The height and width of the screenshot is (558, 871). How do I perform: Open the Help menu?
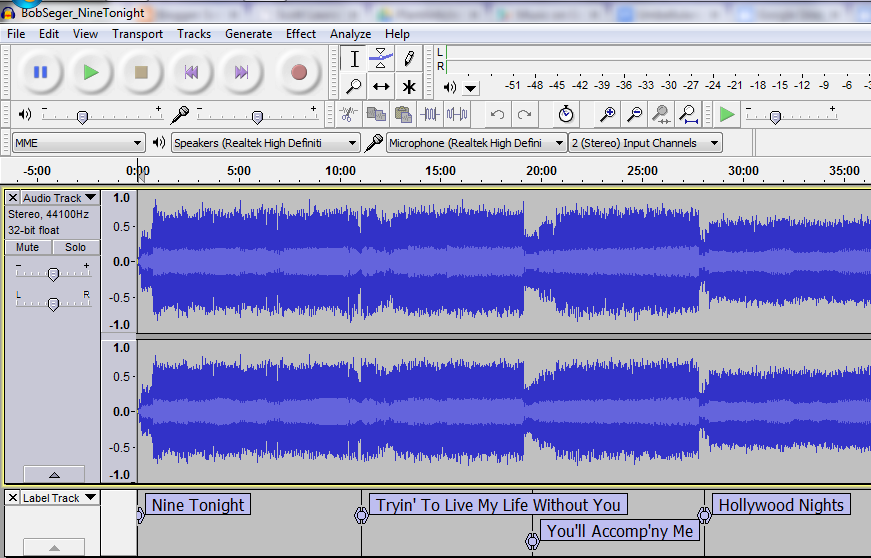click(x=397, y=34)
